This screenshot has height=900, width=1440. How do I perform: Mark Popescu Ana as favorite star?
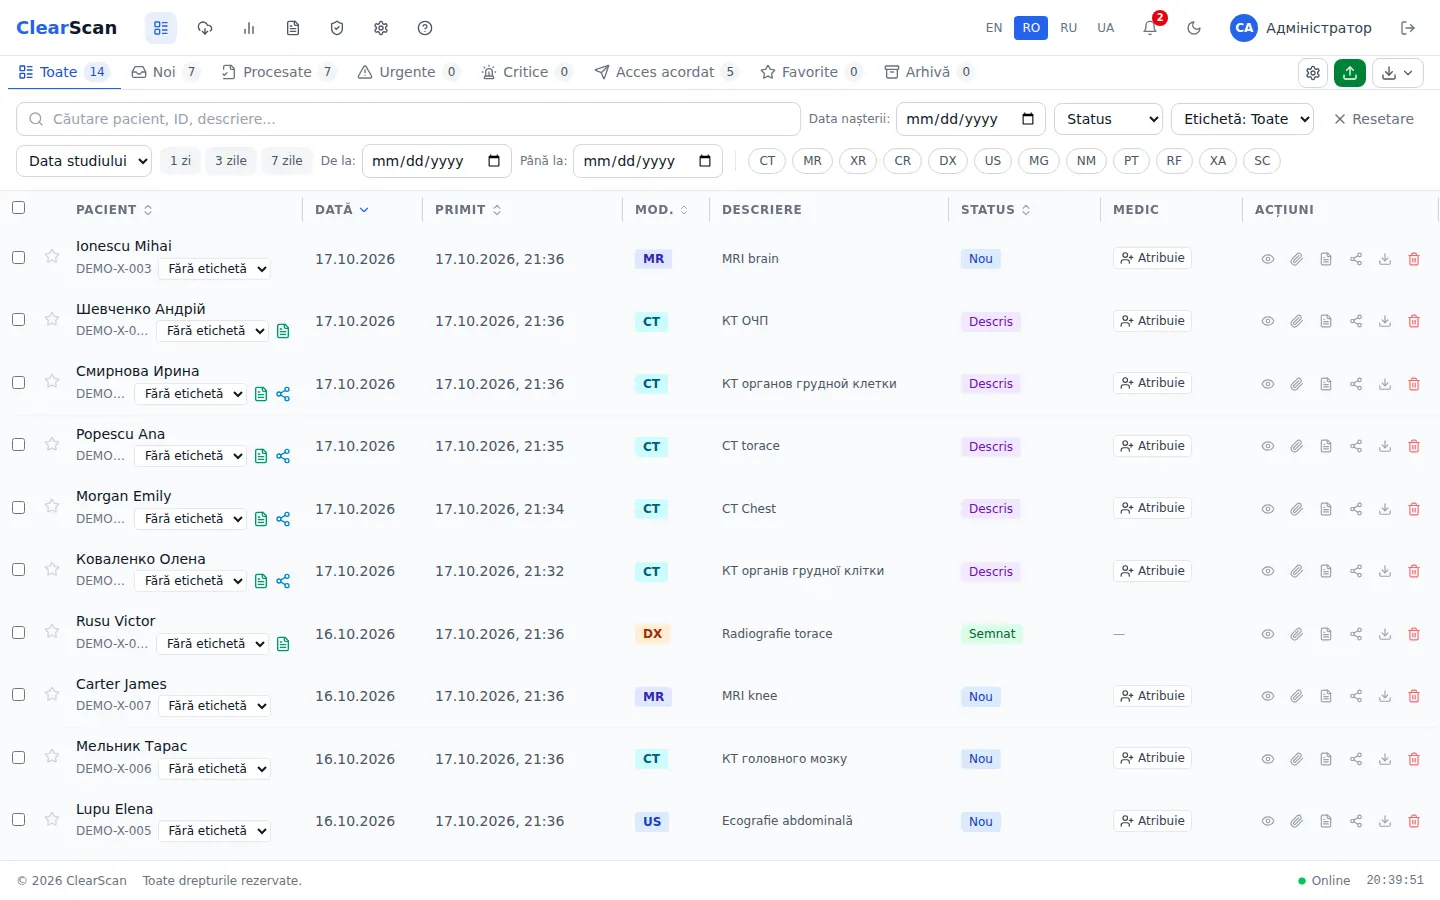click(x=52, y=444)
